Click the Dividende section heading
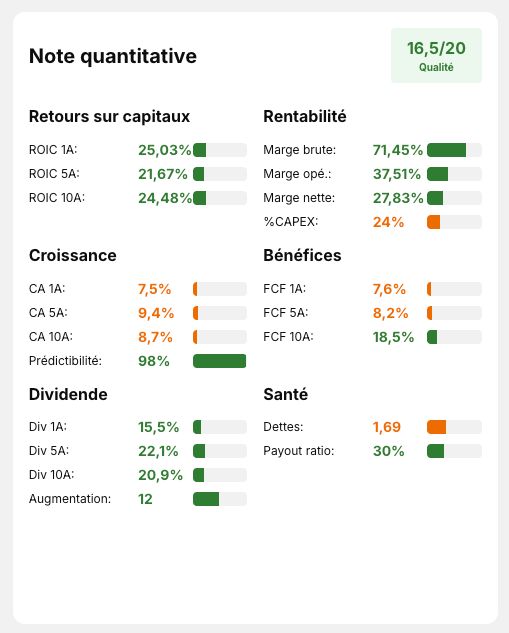 click(x=68, y=394)
